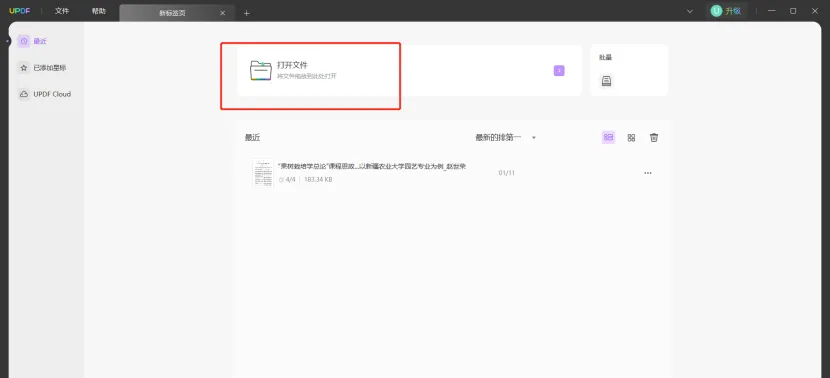Click the purple badge in open file card

559,70
